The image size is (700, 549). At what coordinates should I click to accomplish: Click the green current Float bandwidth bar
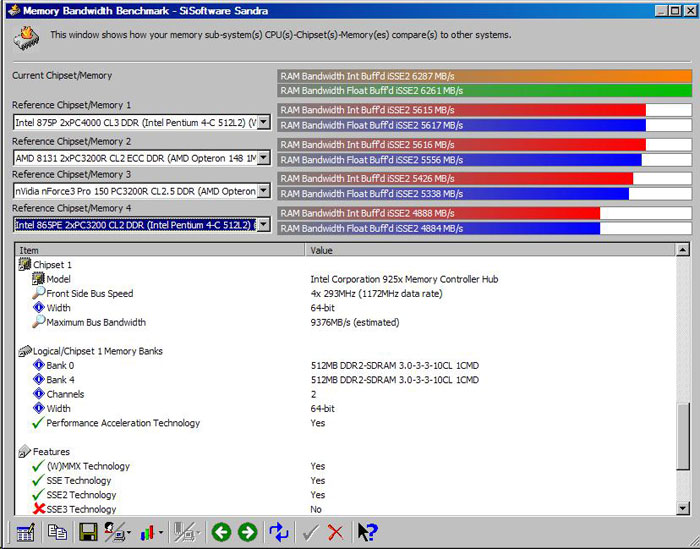coord(484,91)
